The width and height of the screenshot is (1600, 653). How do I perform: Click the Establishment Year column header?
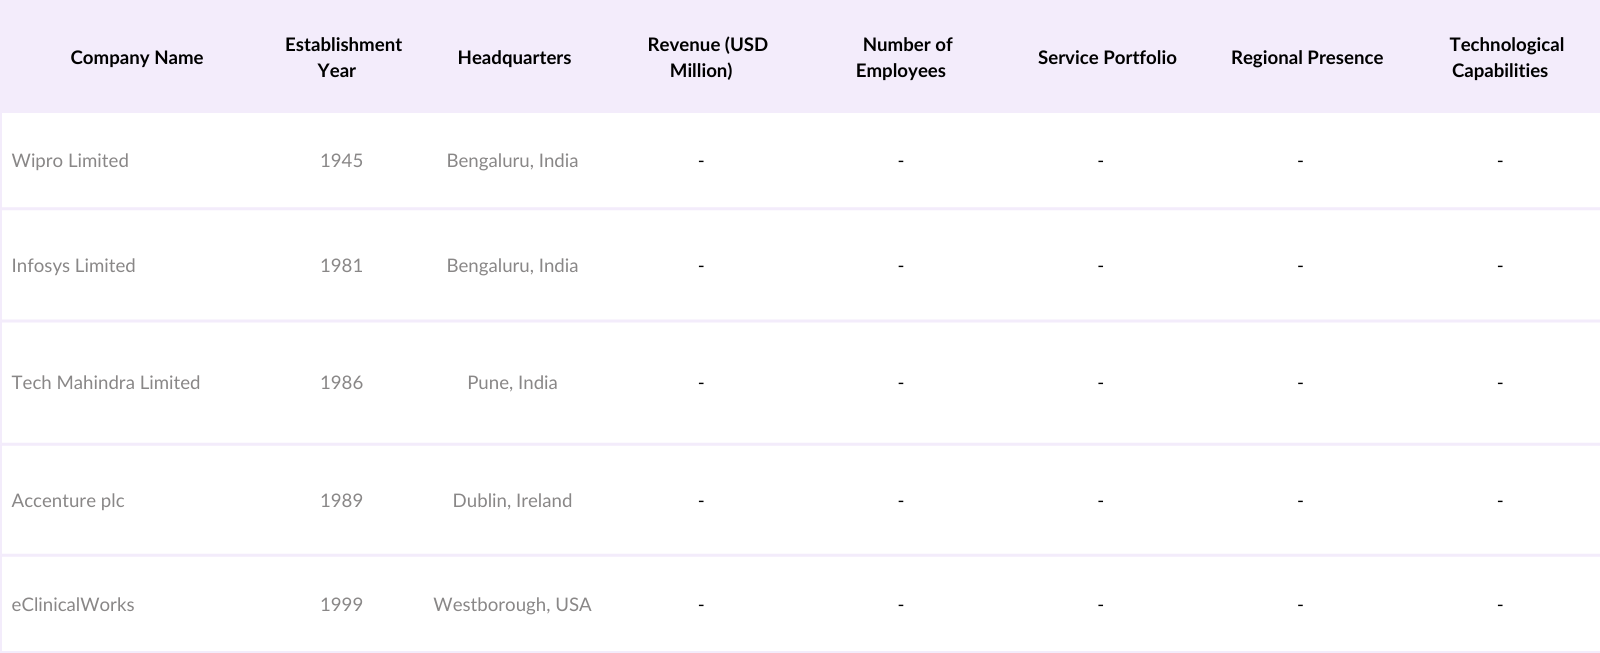pos(342,57)
